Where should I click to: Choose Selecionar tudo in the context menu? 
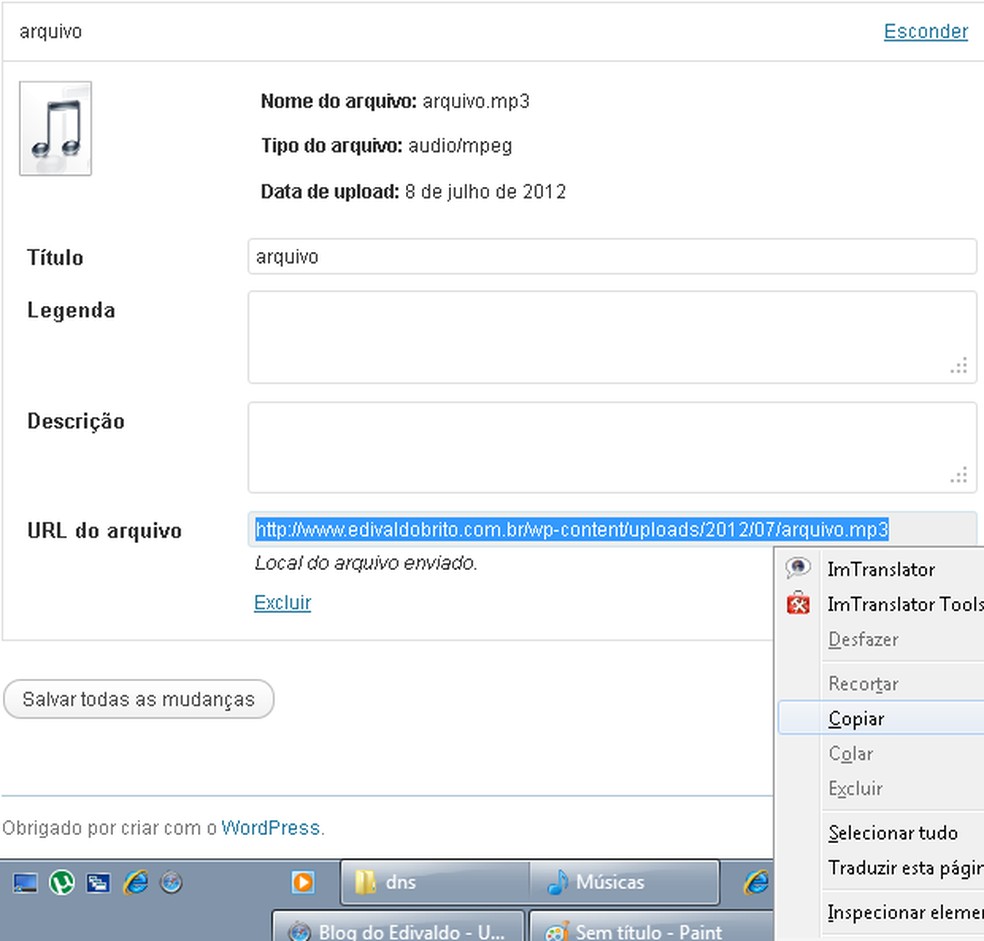pyautogui.click(x=881, y=833)
